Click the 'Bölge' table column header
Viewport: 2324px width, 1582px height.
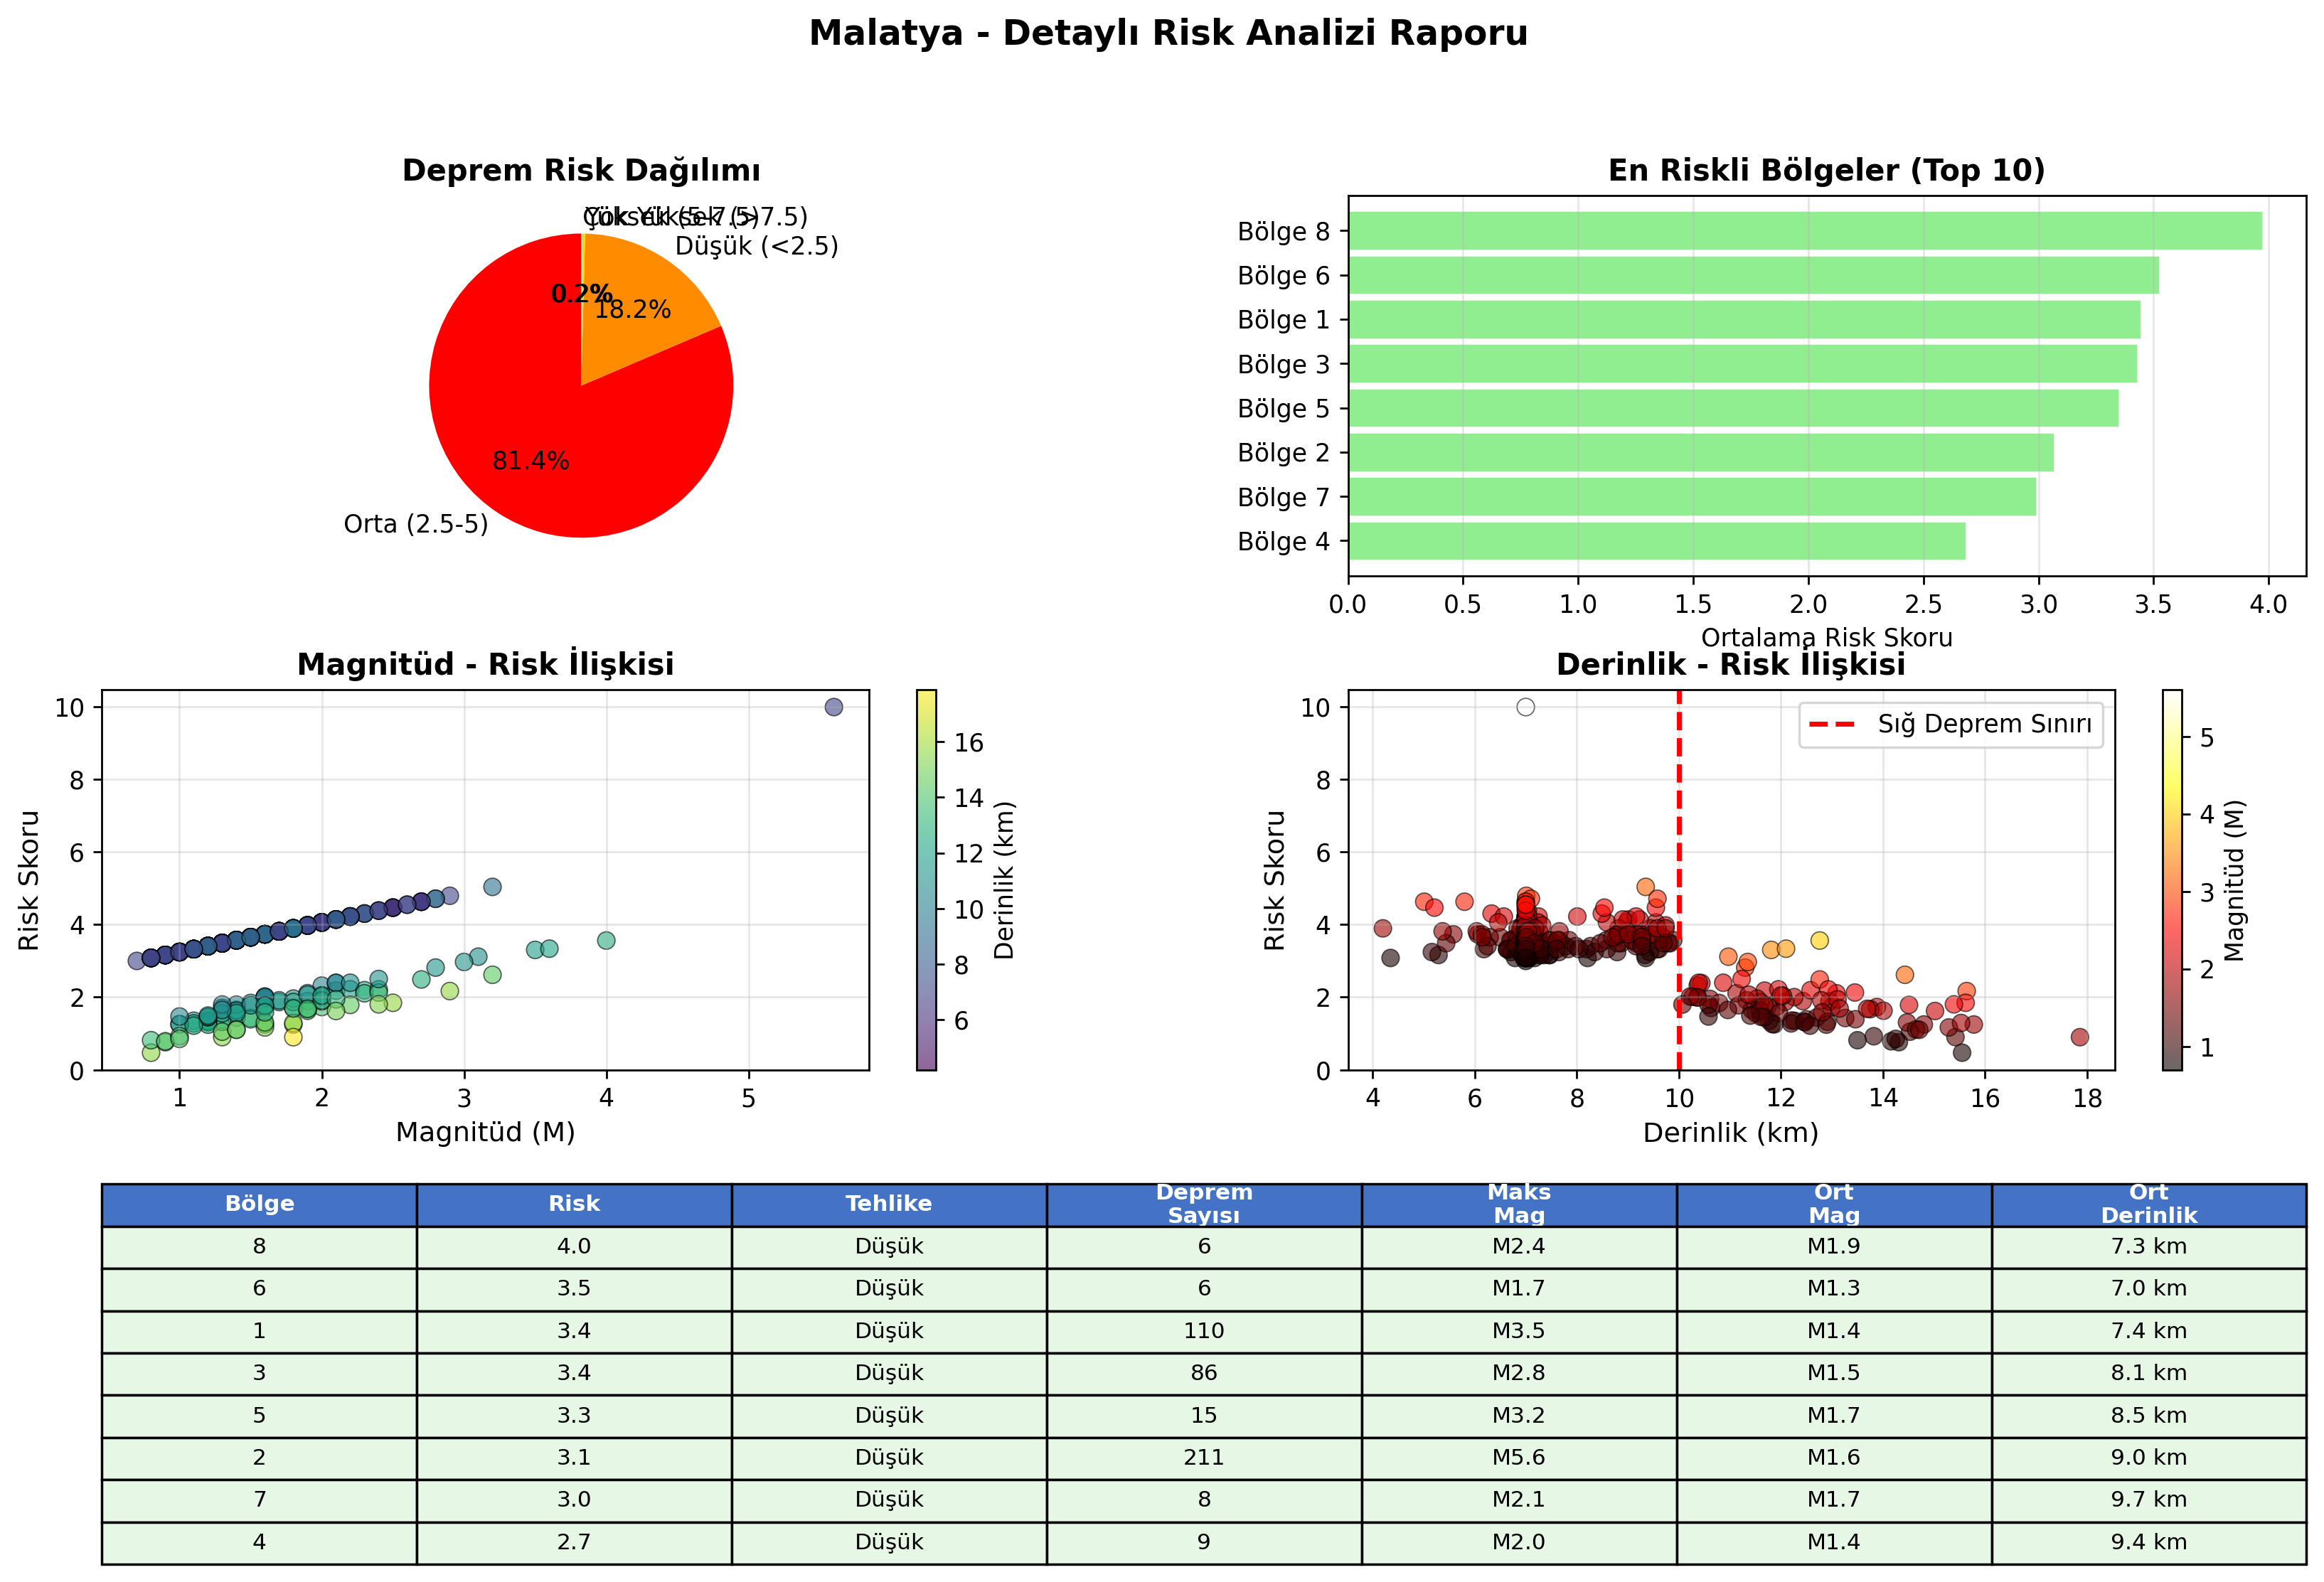259,1204
